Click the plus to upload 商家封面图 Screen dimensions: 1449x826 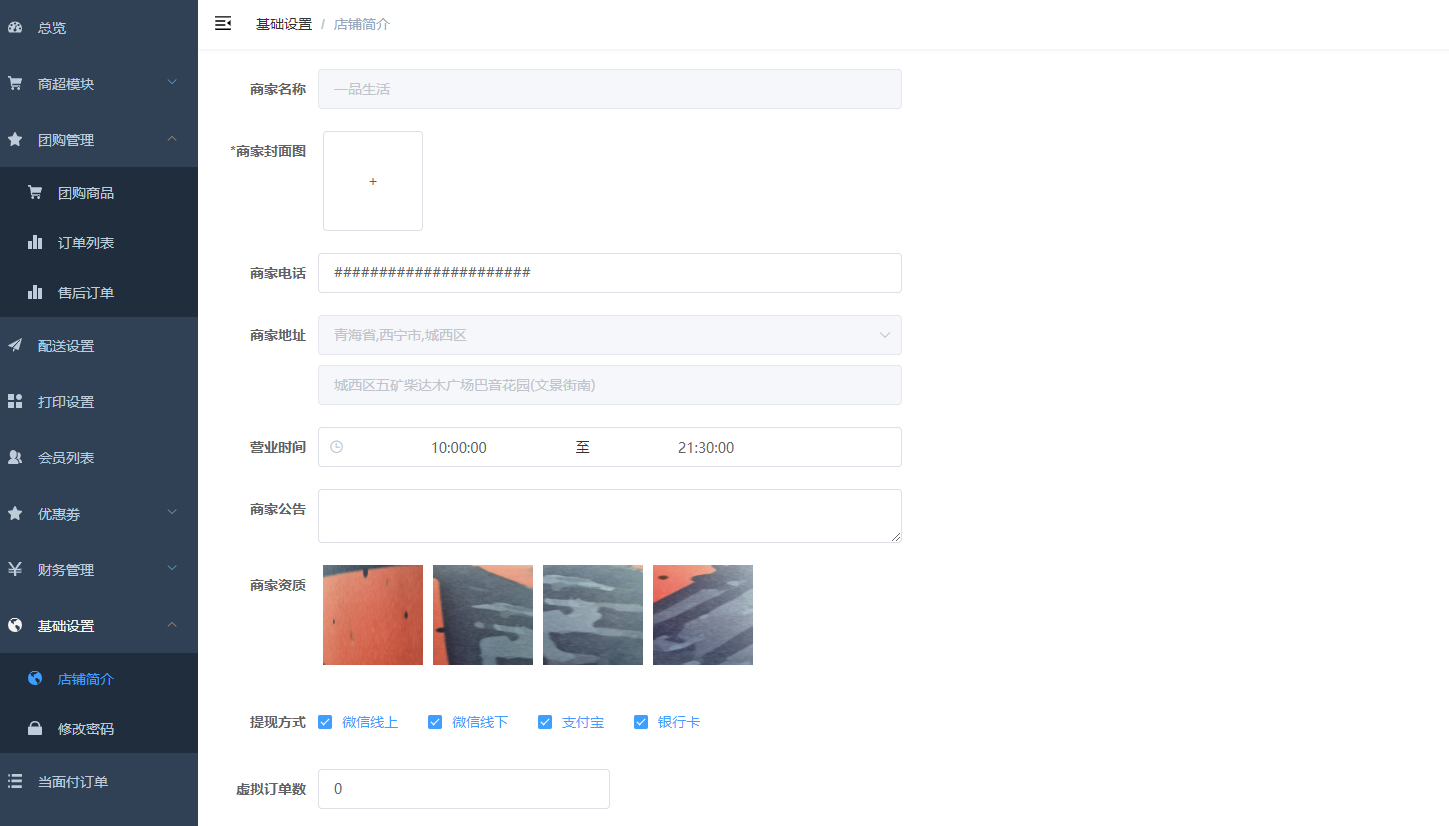pos(373,181)
